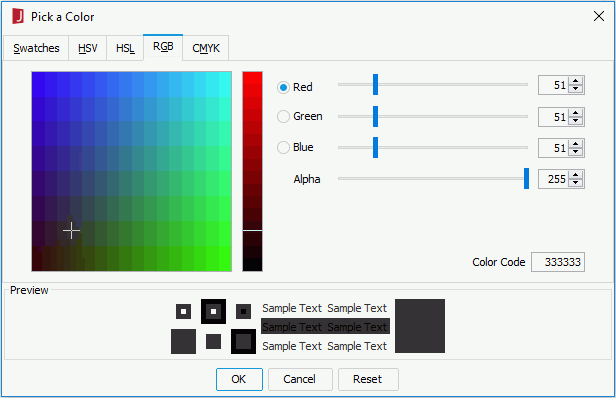
Task: Switch to the CMYK tab
Action: click(x=206, y=48)
